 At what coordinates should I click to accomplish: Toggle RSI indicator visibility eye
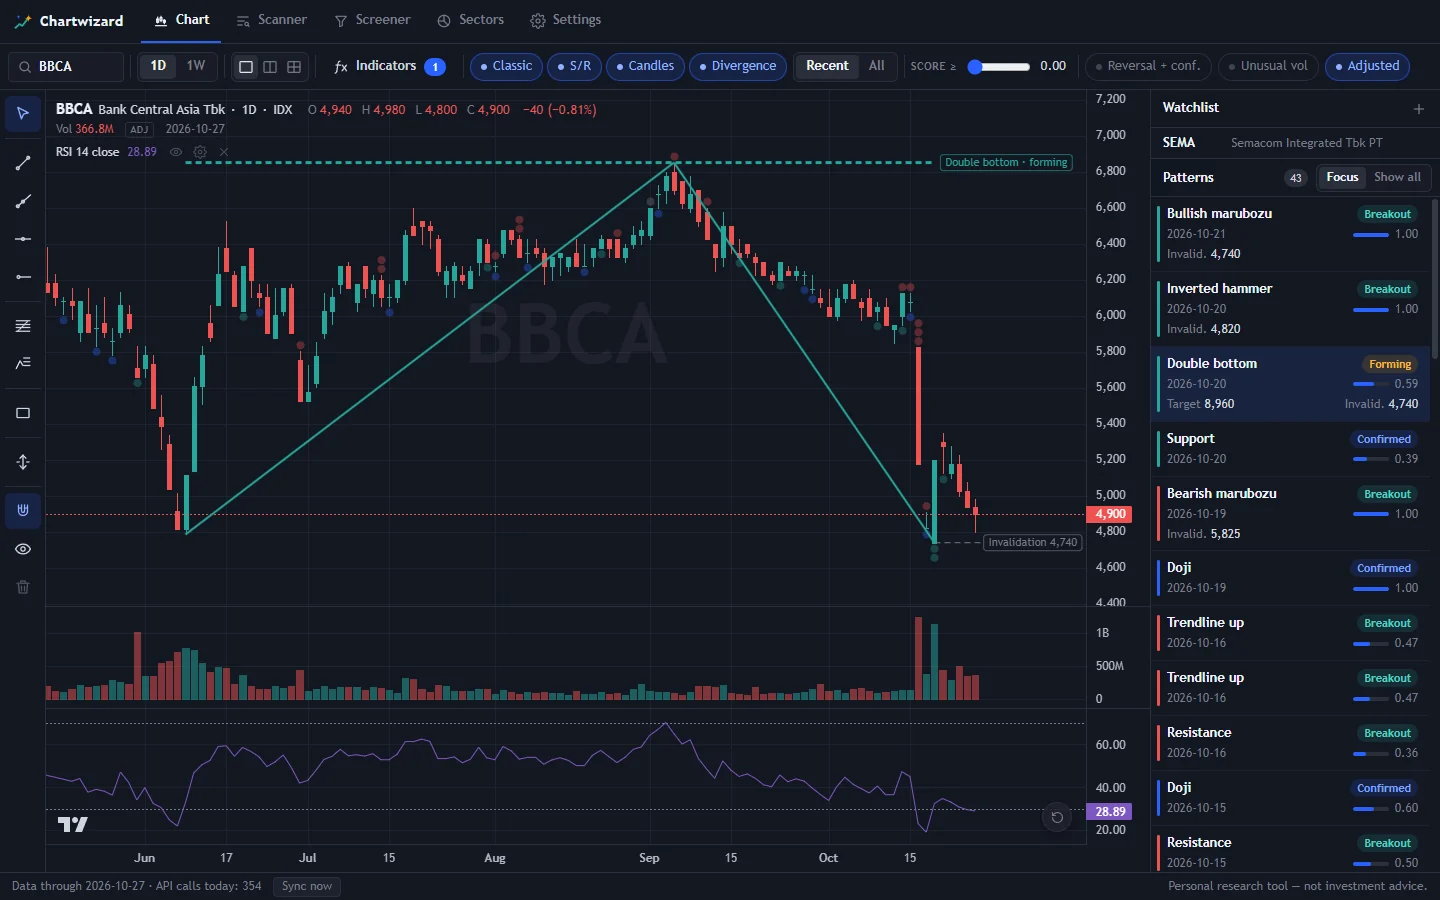pos(176,152)
